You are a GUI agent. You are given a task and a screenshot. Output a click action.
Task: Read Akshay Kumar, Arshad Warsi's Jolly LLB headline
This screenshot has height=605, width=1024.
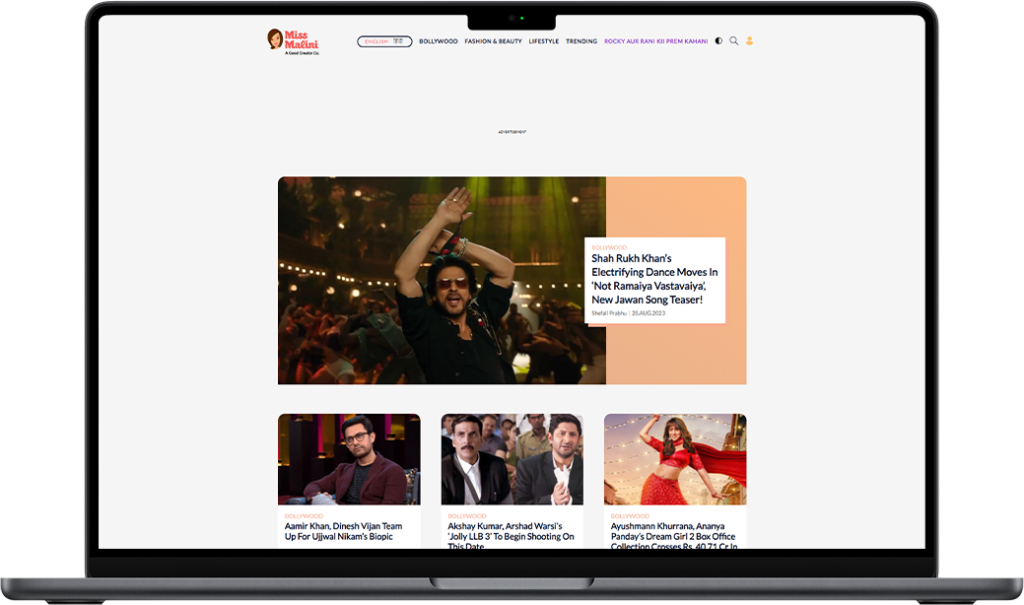point(511,532)
